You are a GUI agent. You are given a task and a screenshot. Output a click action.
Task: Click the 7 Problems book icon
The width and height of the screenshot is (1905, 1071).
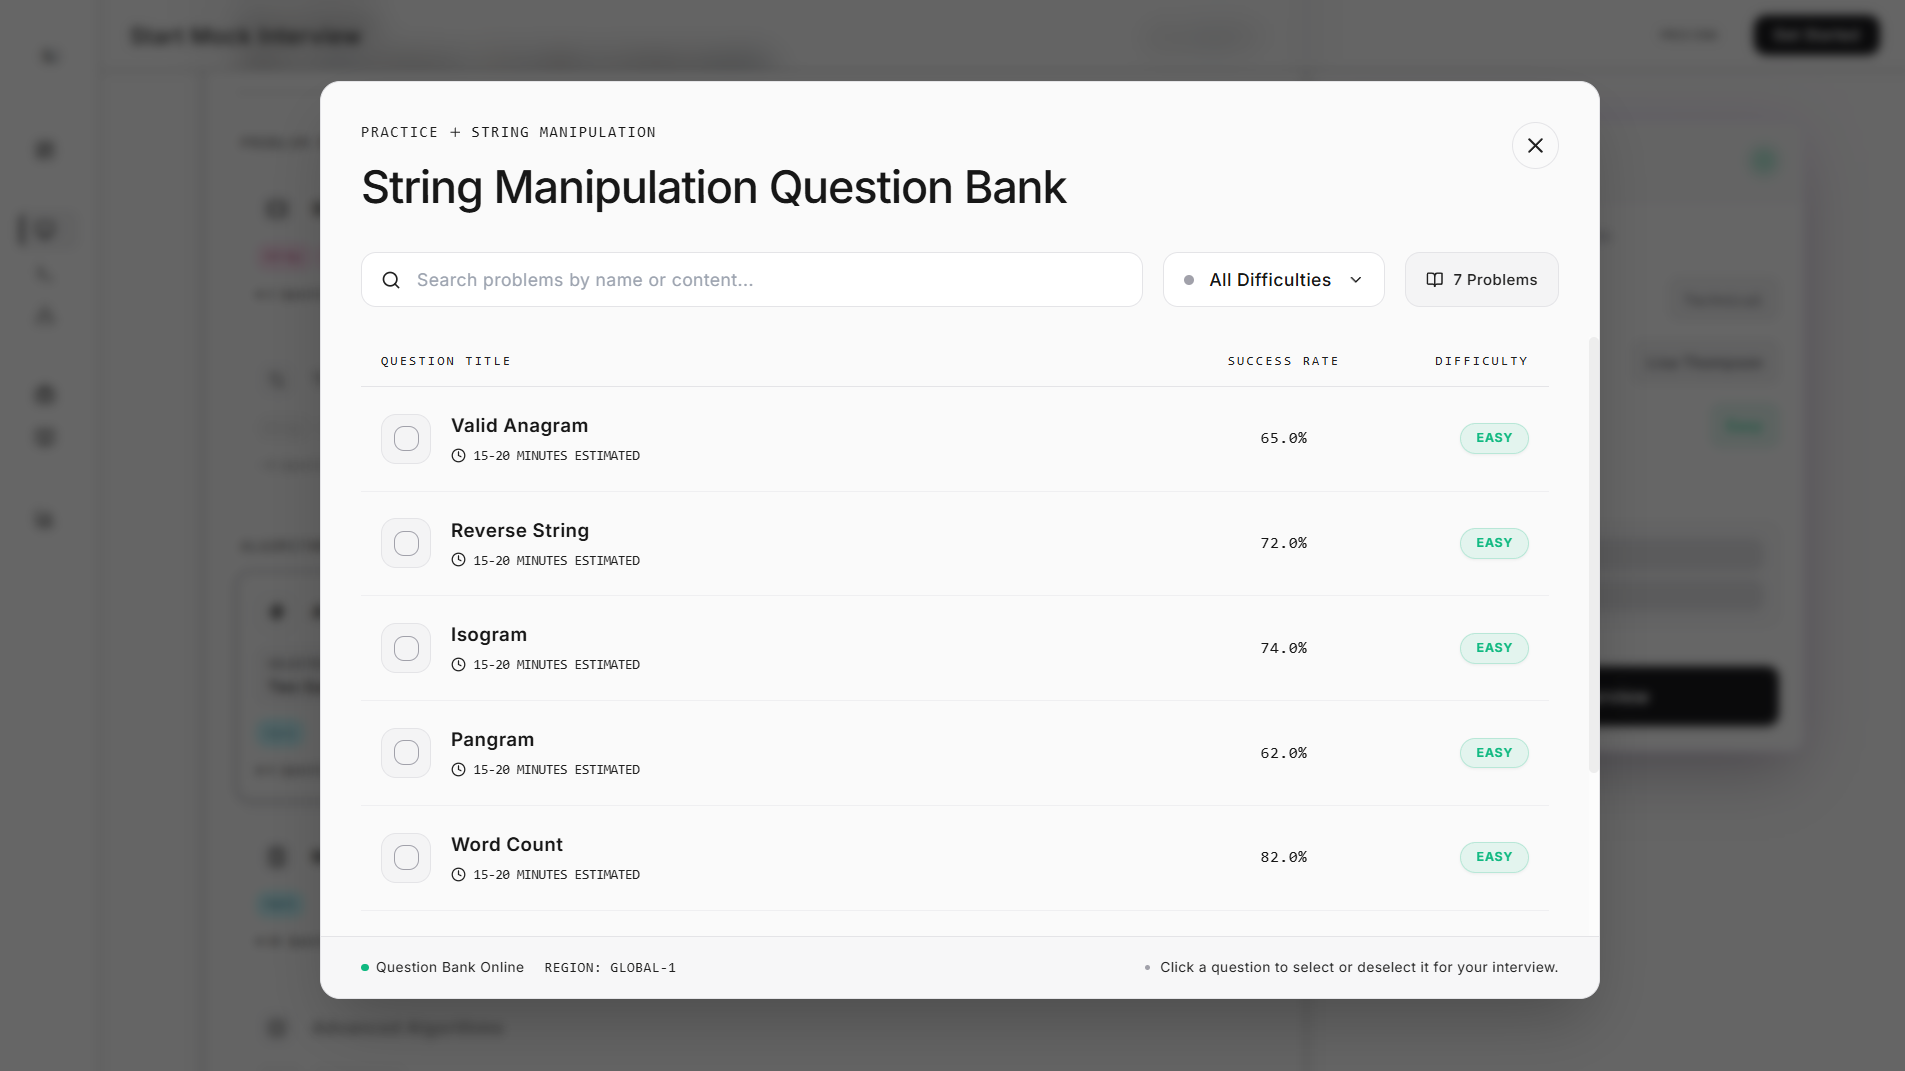pos(1434,280)
